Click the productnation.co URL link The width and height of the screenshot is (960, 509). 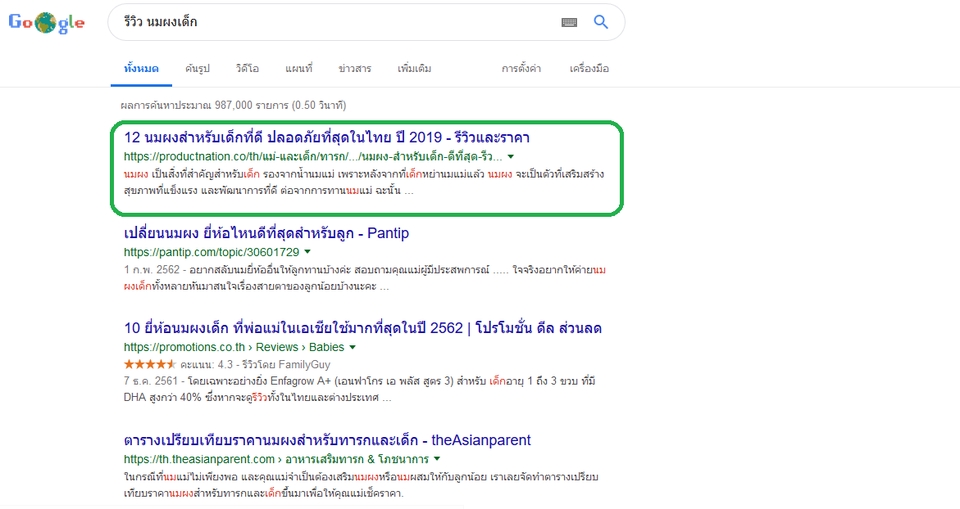(x=313, y=157)
